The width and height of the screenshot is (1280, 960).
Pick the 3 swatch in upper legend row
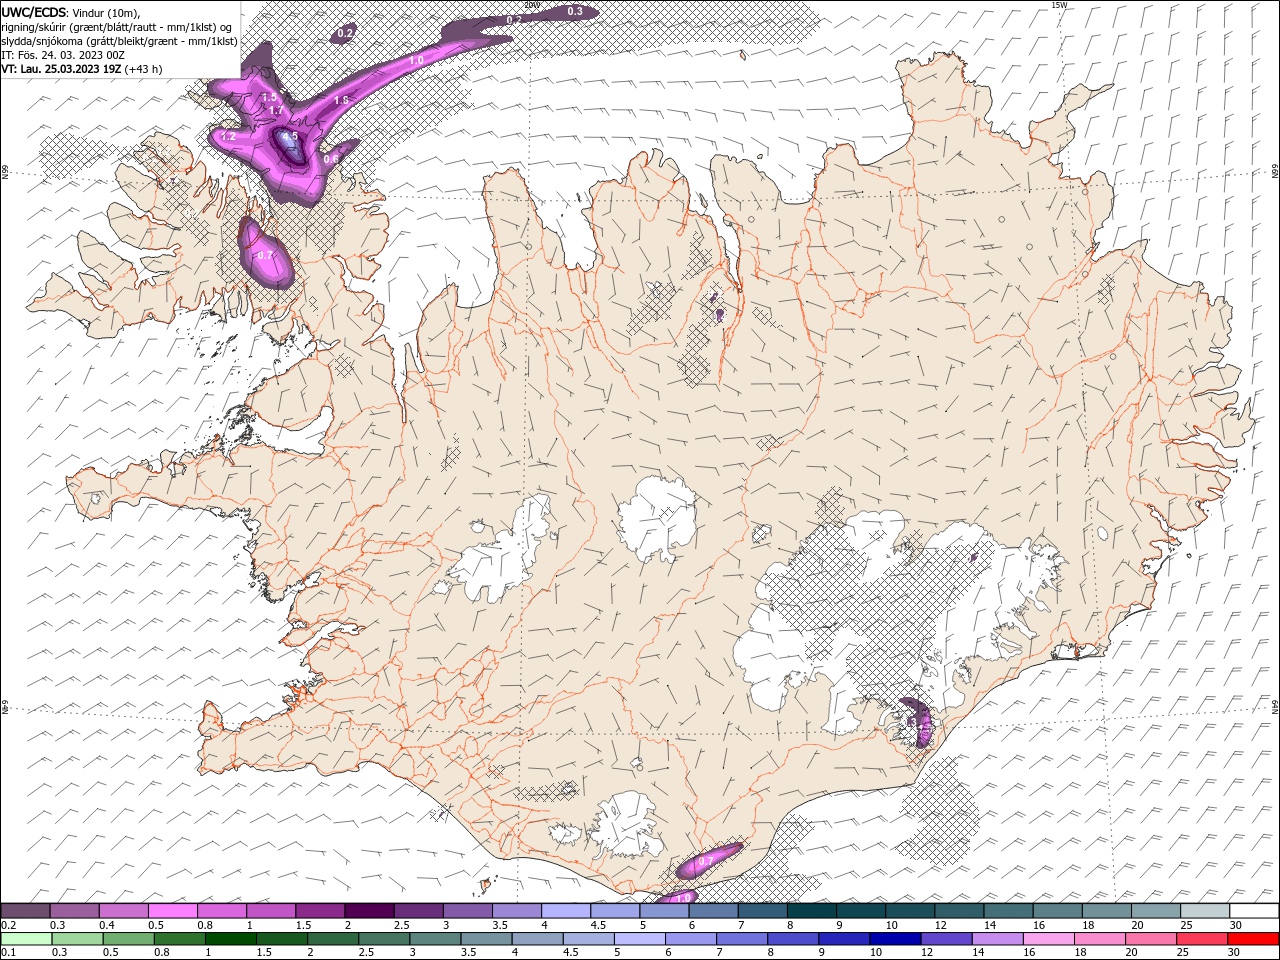click(x=466, y=911)
